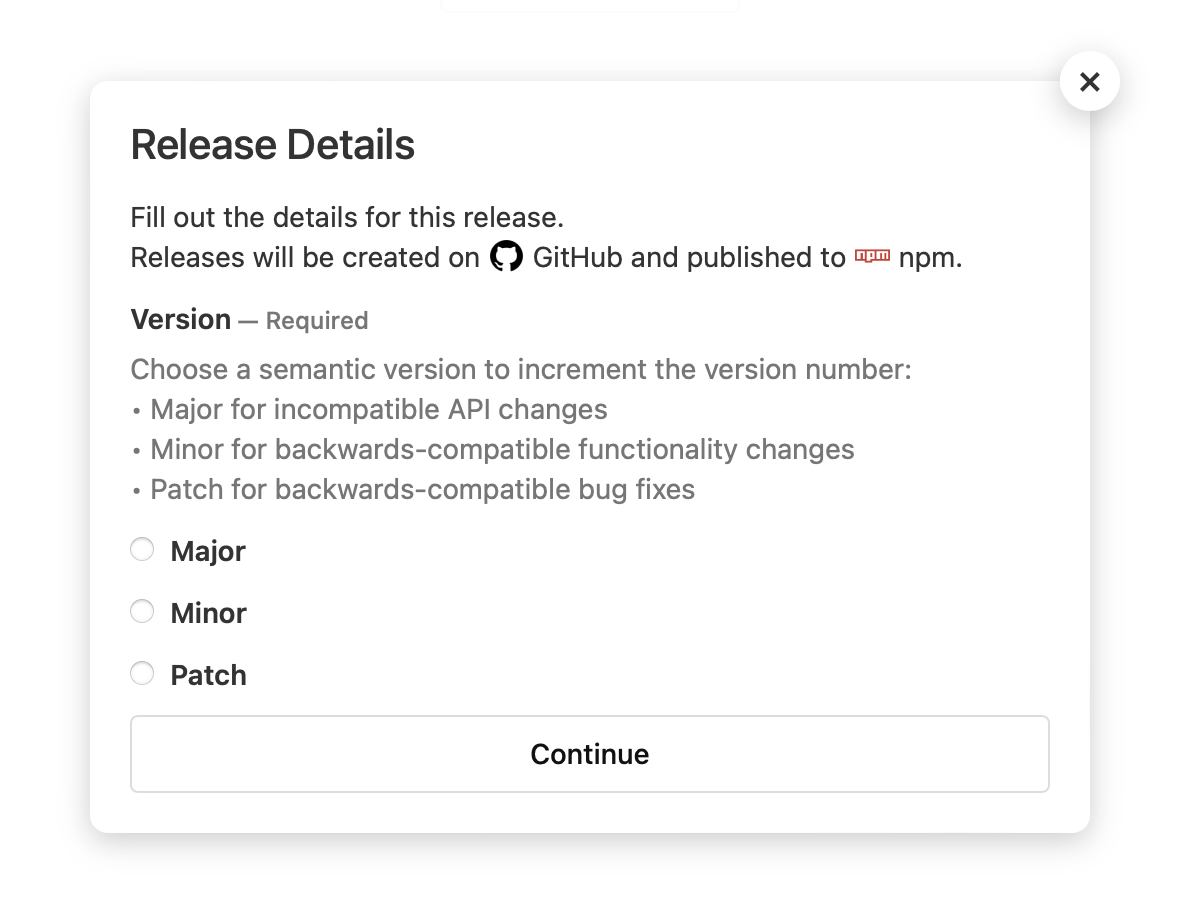Viewport: 1190px width, 920px height.
Task: Click the "Release Details" heading
Action: click(272, 145)
